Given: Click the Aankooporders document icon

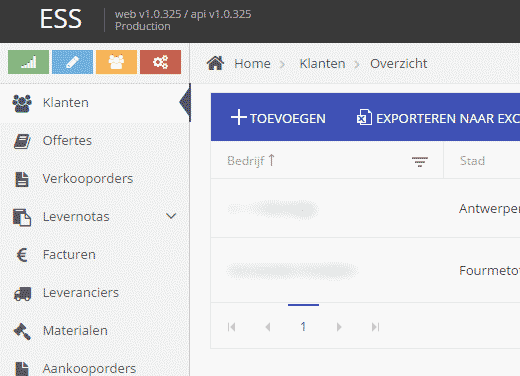Looking at the screenshot, I should tap(22, 369).
